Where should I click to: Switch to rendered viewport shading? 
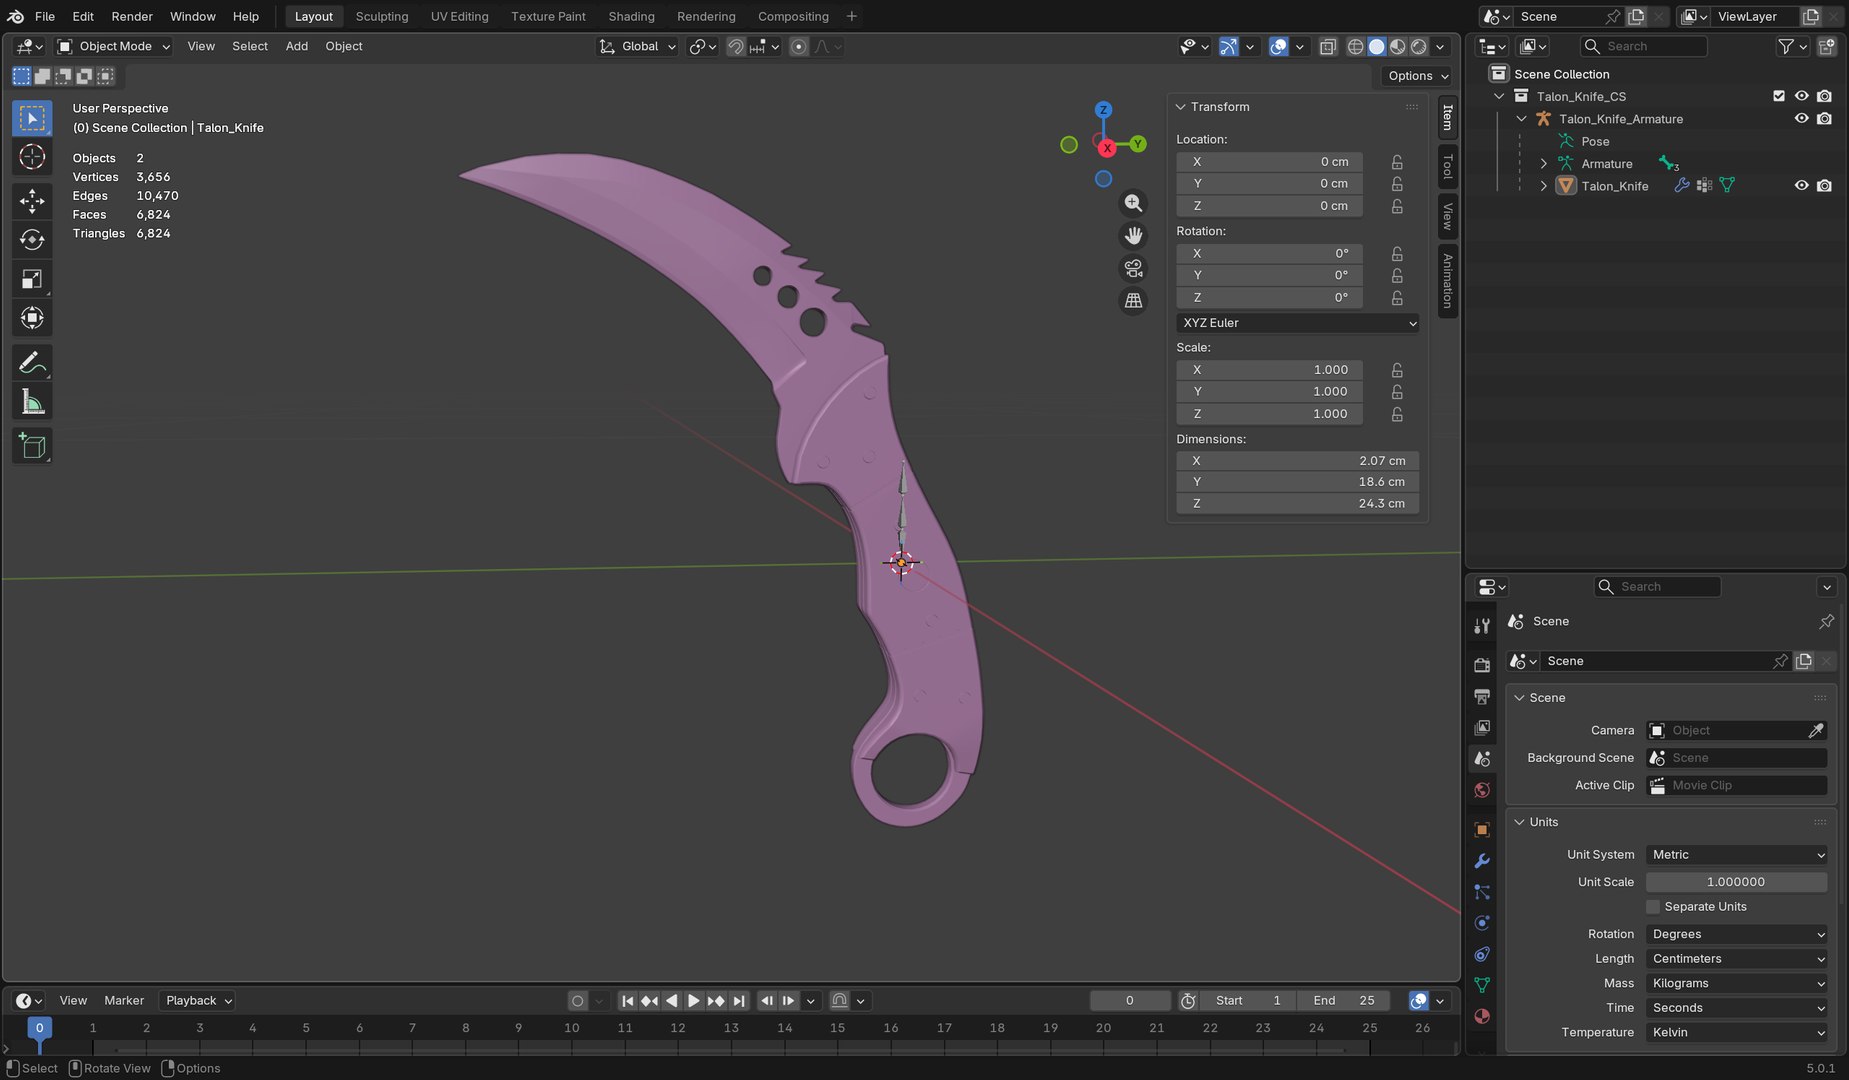[x=1418, y=46]
